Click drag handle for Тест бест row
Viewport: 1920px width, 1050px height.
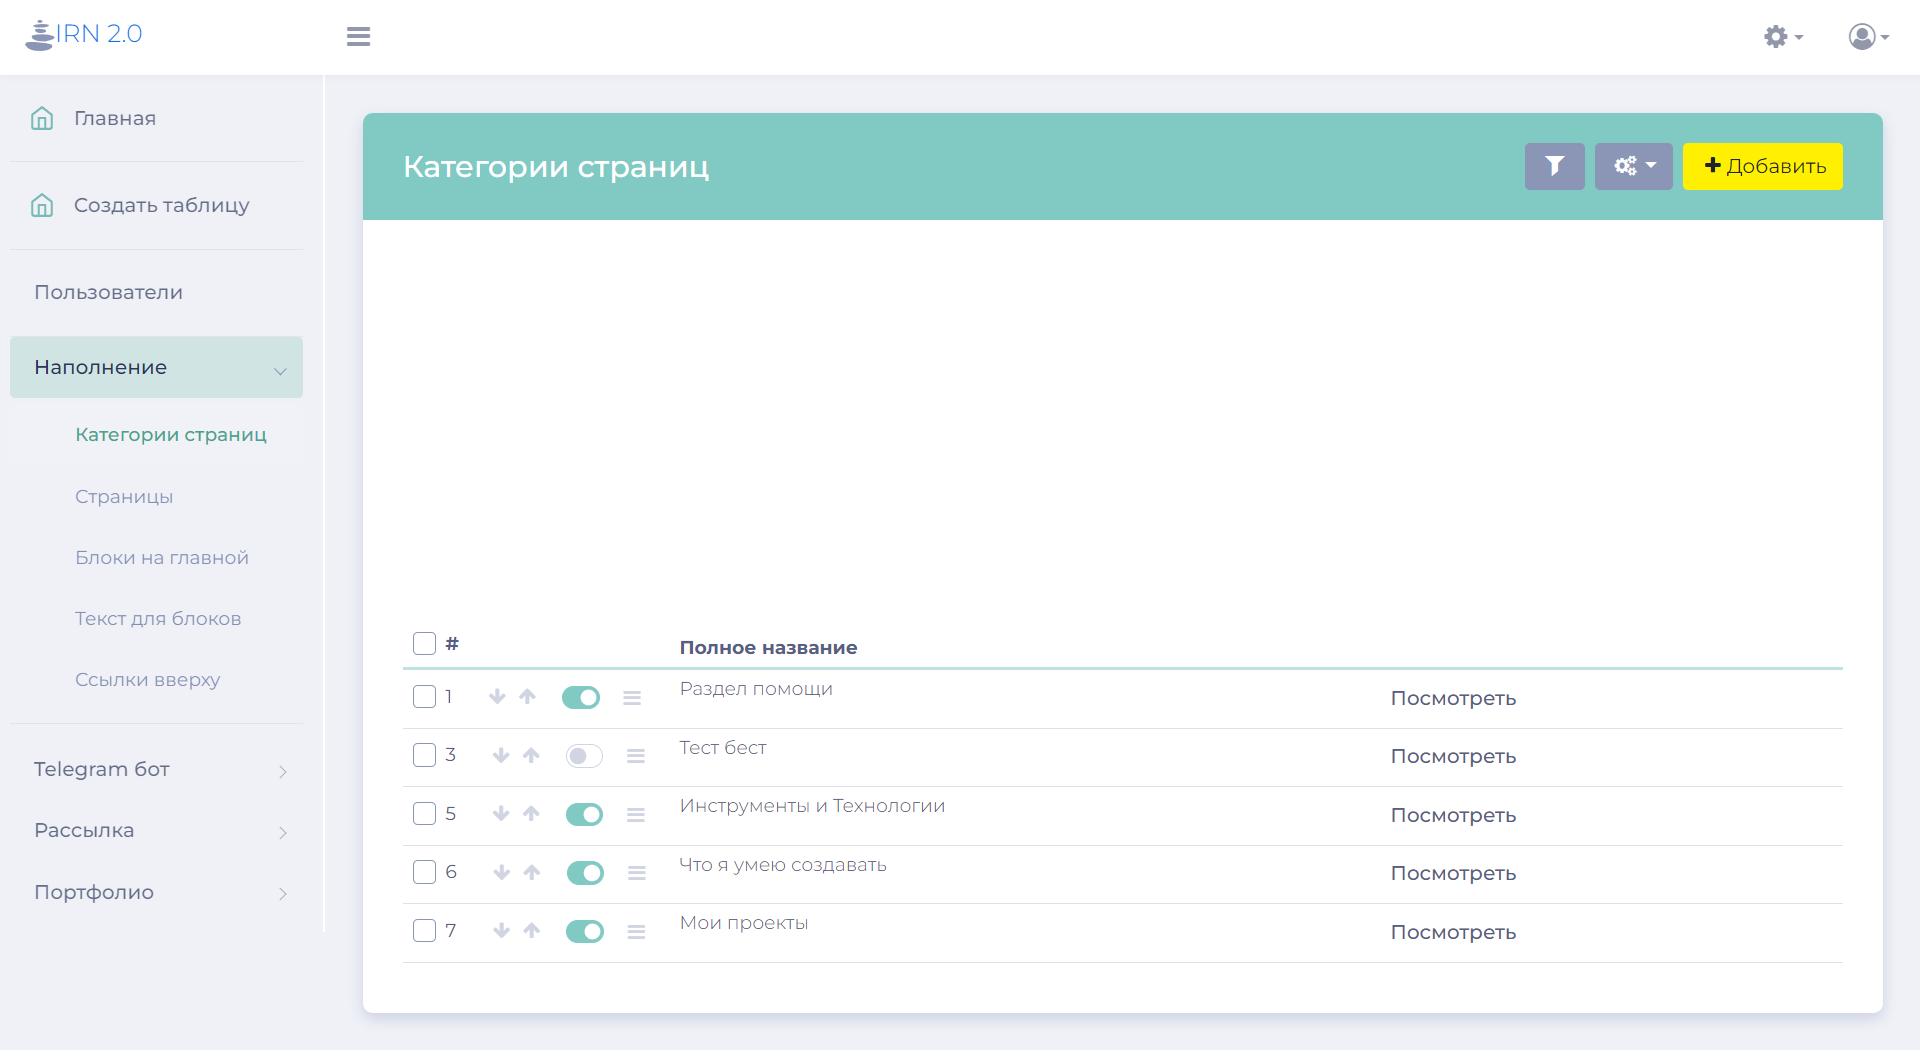tap(636, 756)
